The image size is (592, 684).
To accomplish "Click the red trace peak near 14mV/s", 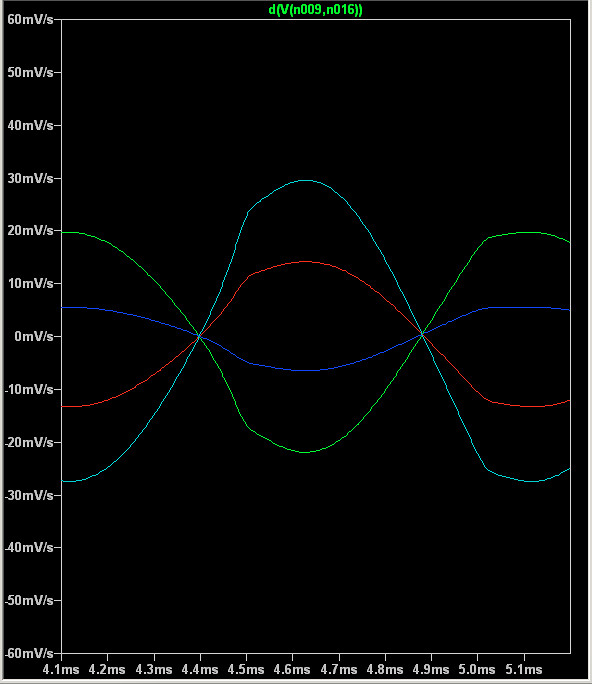I will [x=307, y=262].
